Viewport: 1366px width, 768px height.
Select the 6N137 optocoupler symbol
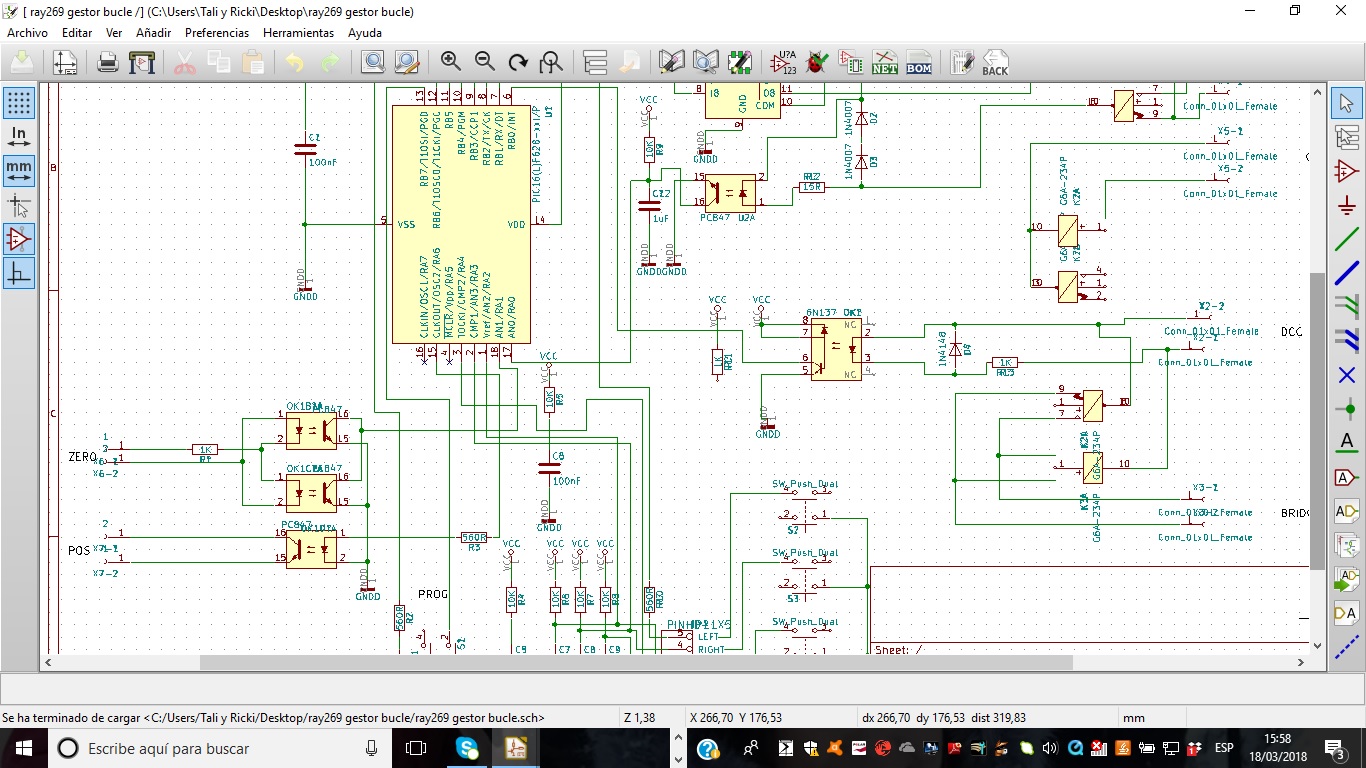click(x=836, y=348)
